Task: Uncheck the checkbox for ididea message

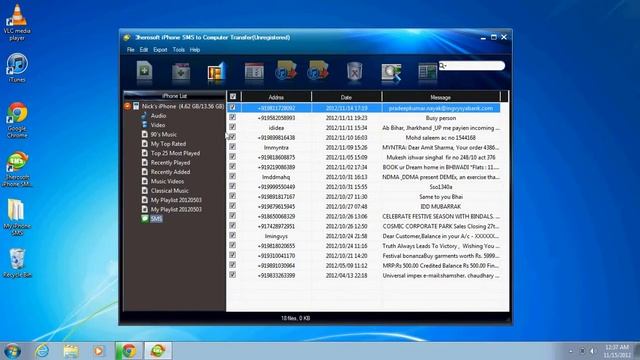Action: [232, 127]
